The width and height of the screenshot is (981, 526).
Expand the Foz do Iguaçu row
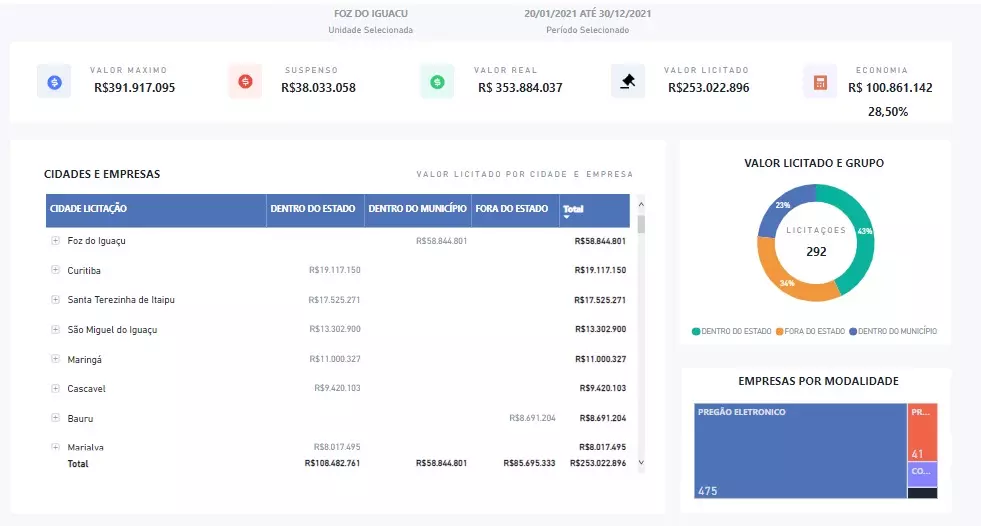pos(55,241)
